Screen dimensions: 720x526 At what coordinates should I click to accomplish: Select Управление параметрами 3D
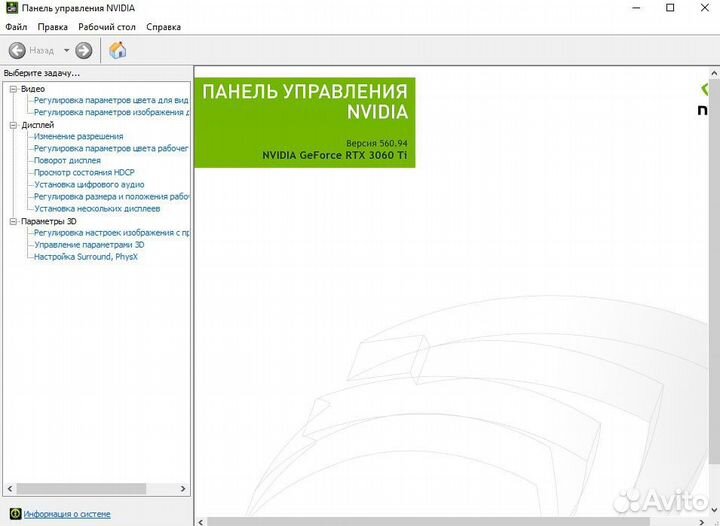[x=89, y=245]
